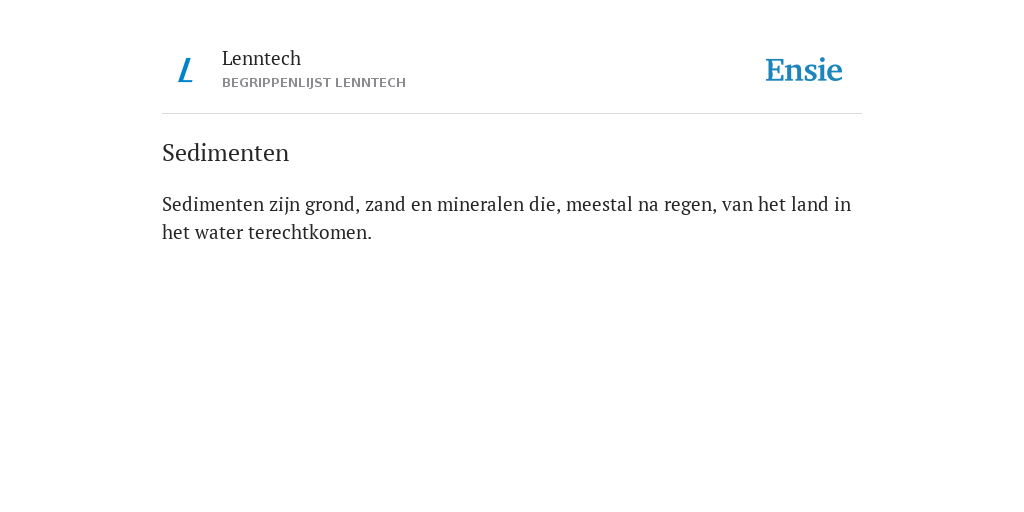The image size is (1024, 512).
Task: Click the word 'die' before the comma
Action: (x=542, y=204)
